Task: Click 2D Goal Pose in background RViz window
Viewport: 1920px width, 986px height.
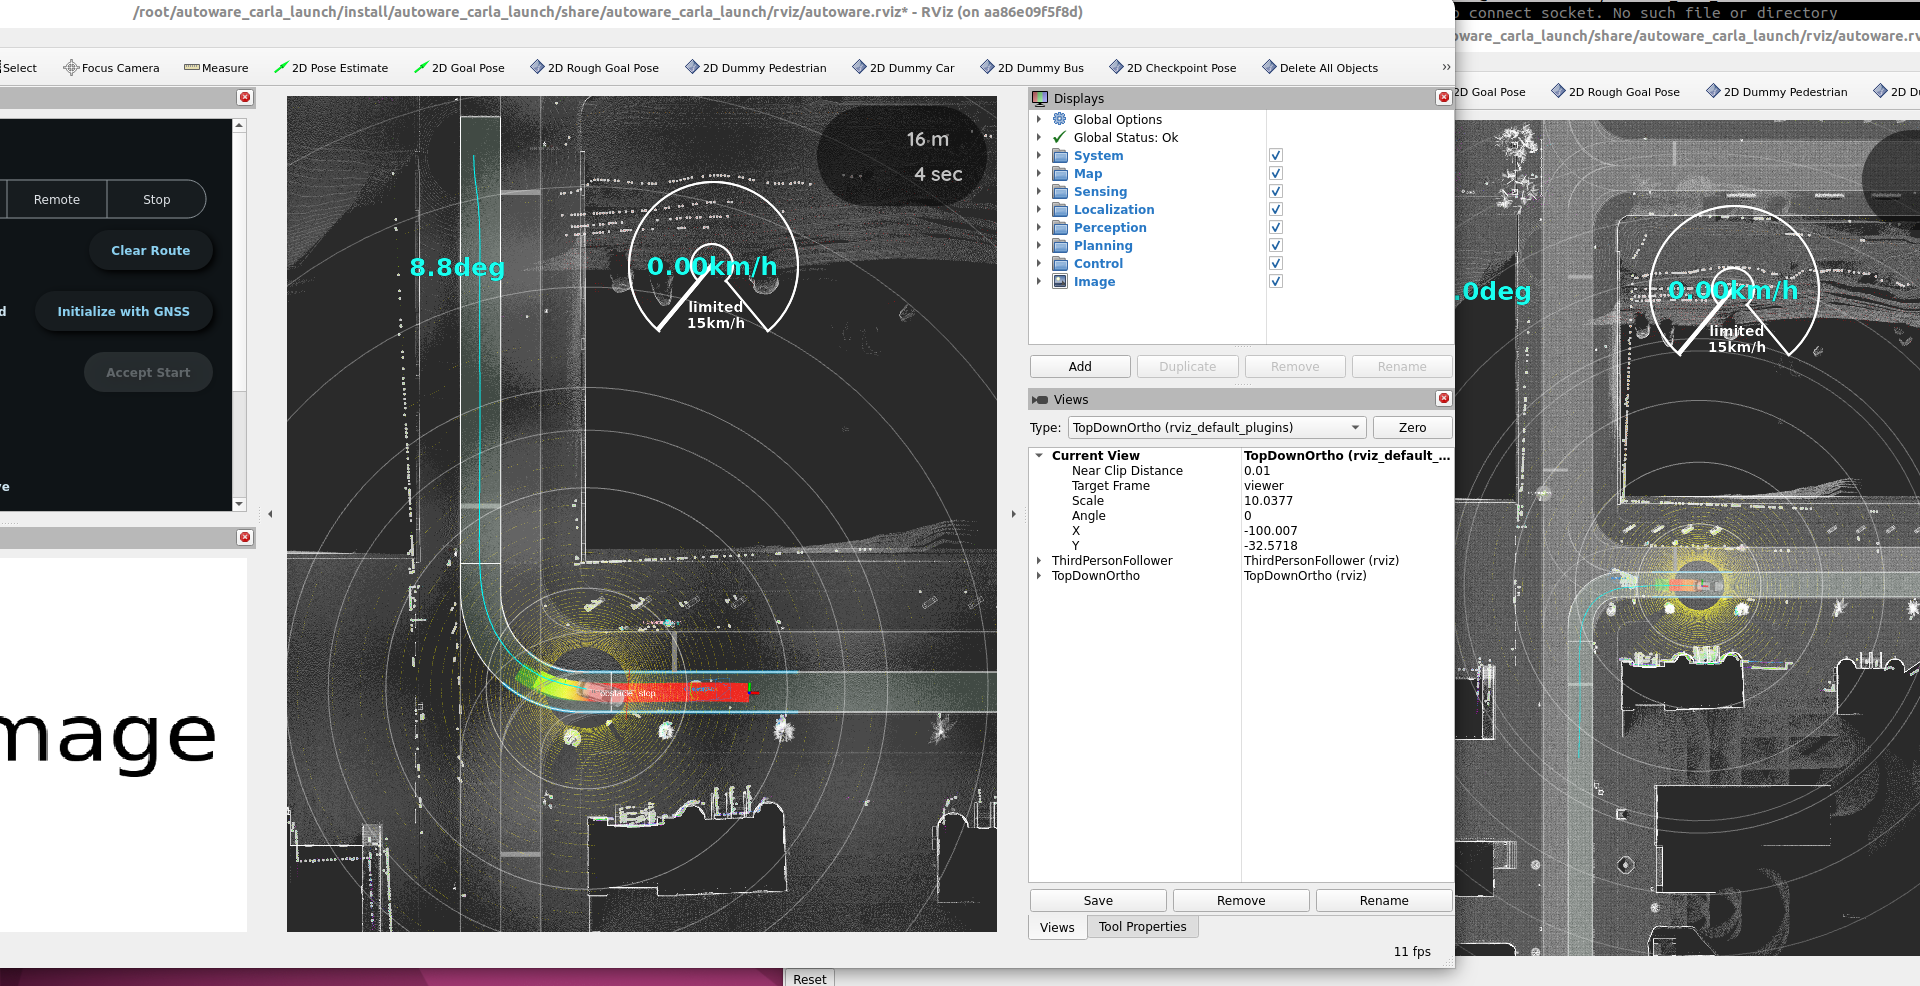Action: (x=1491, y=92)
